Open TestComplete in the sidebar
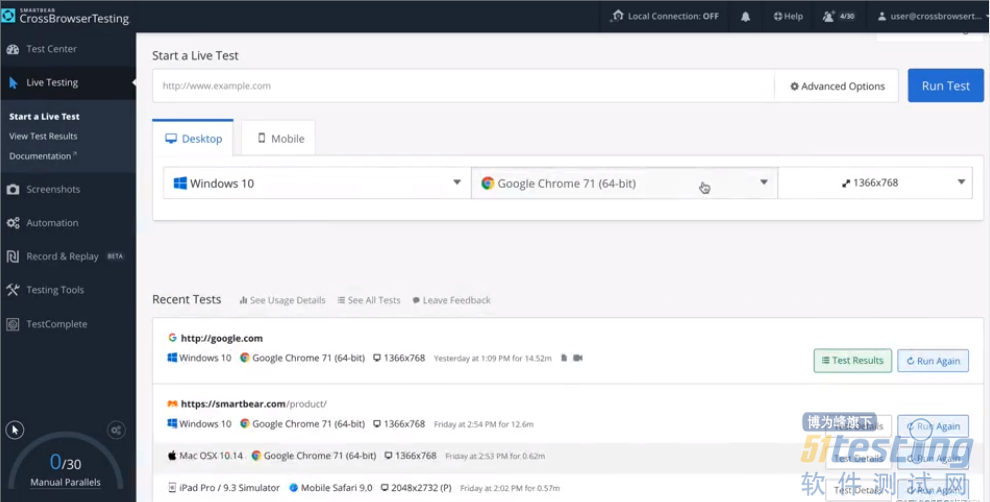 56,324
